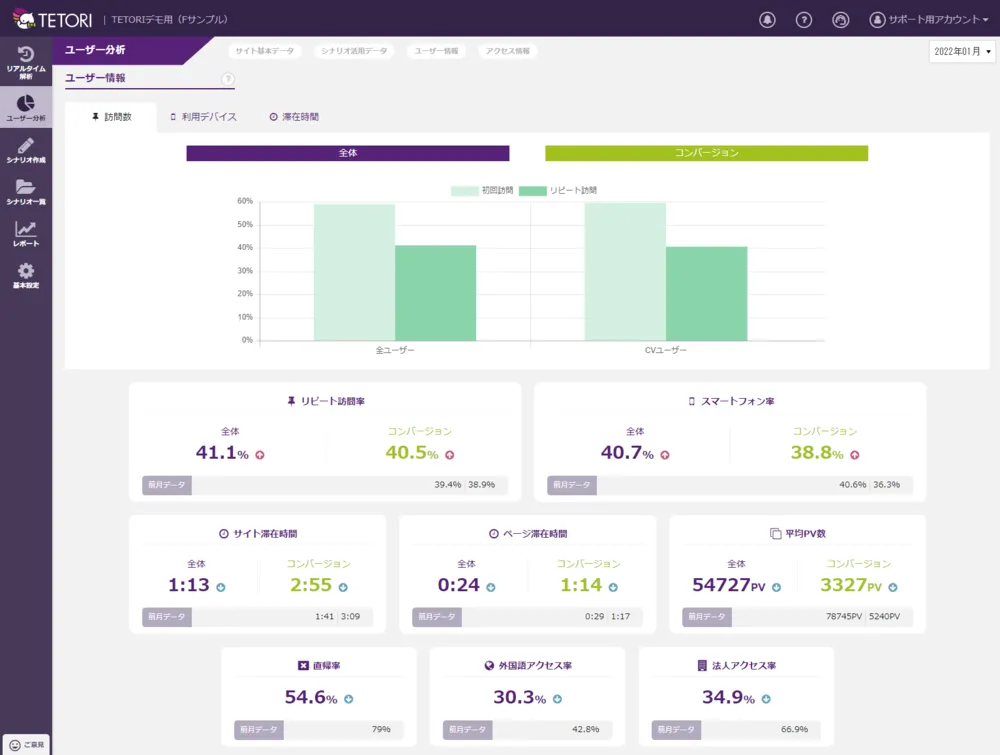Click the サイト基本データ pill link
This screenshot has height=755, width=1000.
pos(262,51)
